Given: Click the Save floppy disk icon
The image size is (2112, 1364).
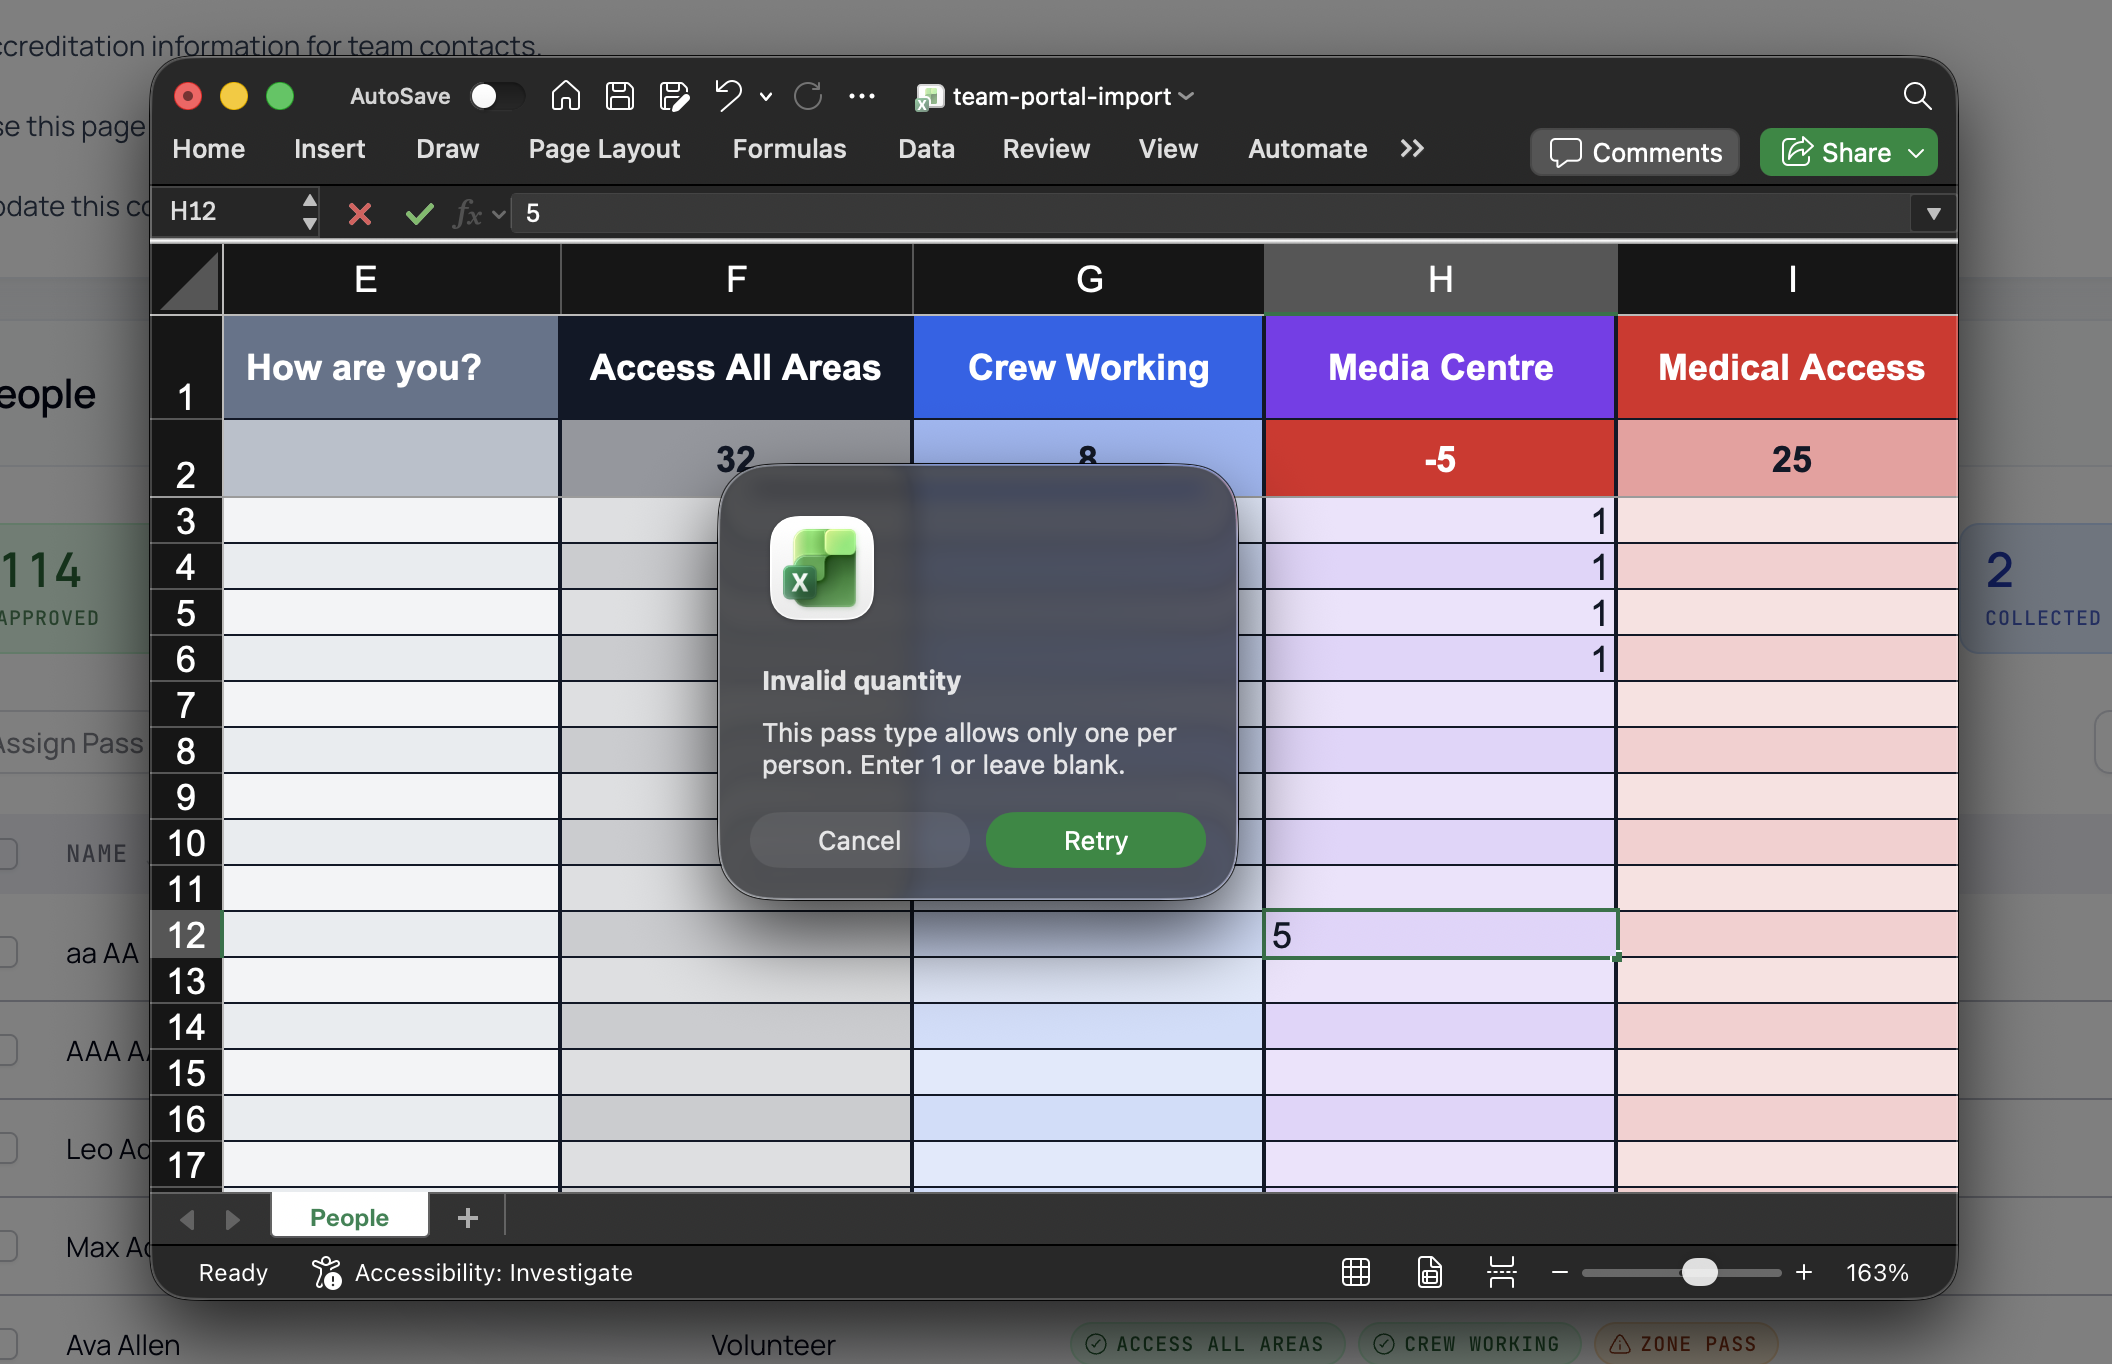Looking at the screenshot, I should (620, 96).
